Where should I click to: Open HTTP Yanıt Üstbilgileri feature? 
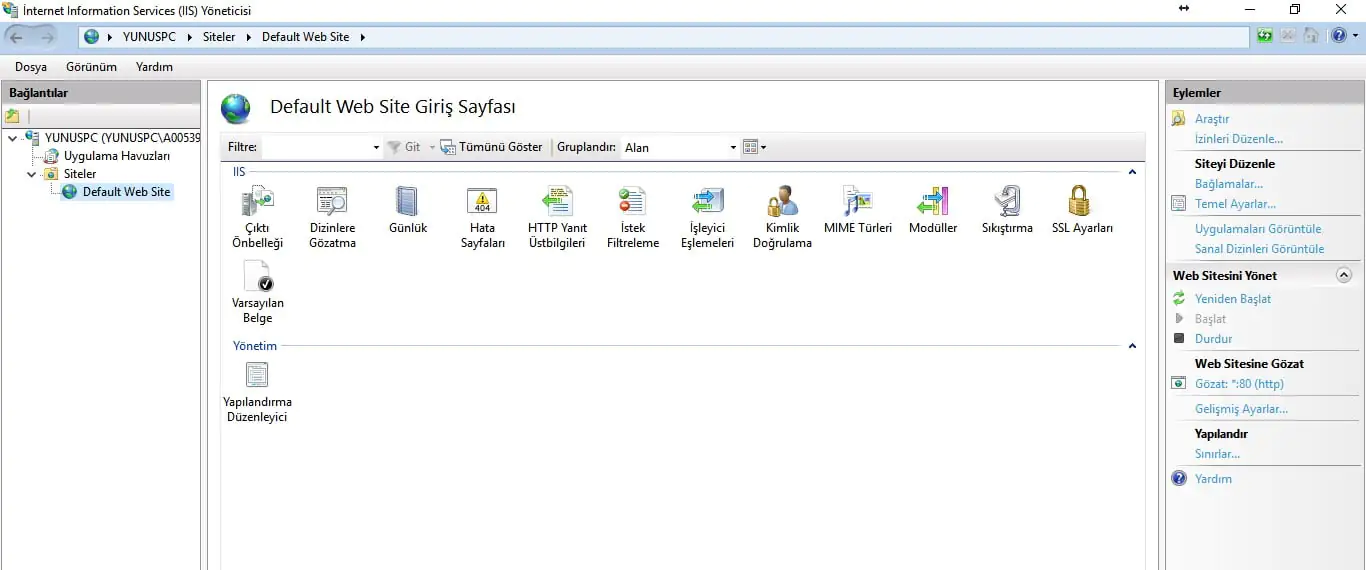tap(557, 203)
